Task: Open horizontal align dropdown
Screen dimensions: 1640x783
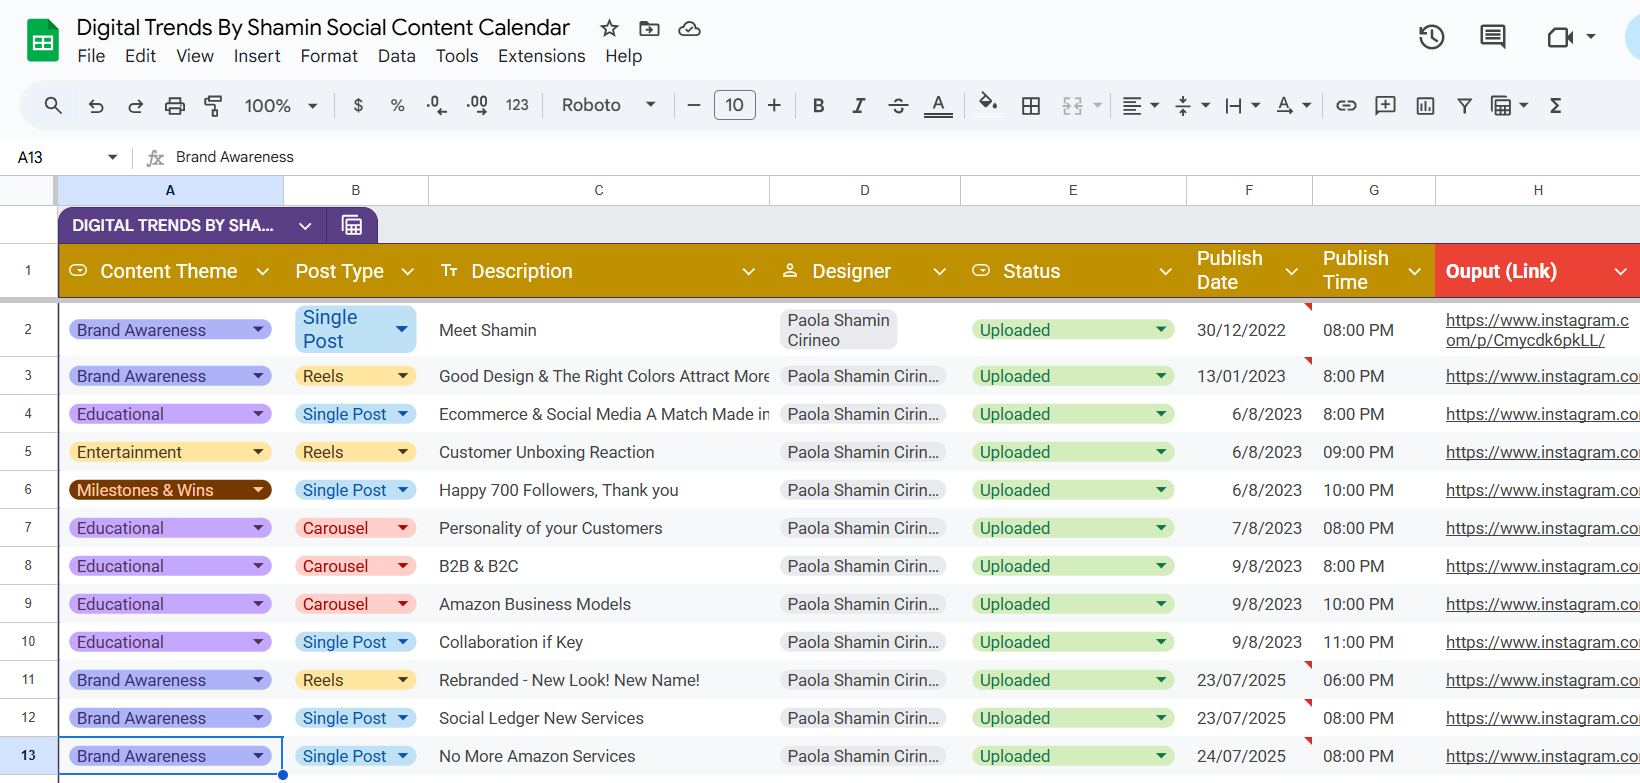Action: 1140,105
